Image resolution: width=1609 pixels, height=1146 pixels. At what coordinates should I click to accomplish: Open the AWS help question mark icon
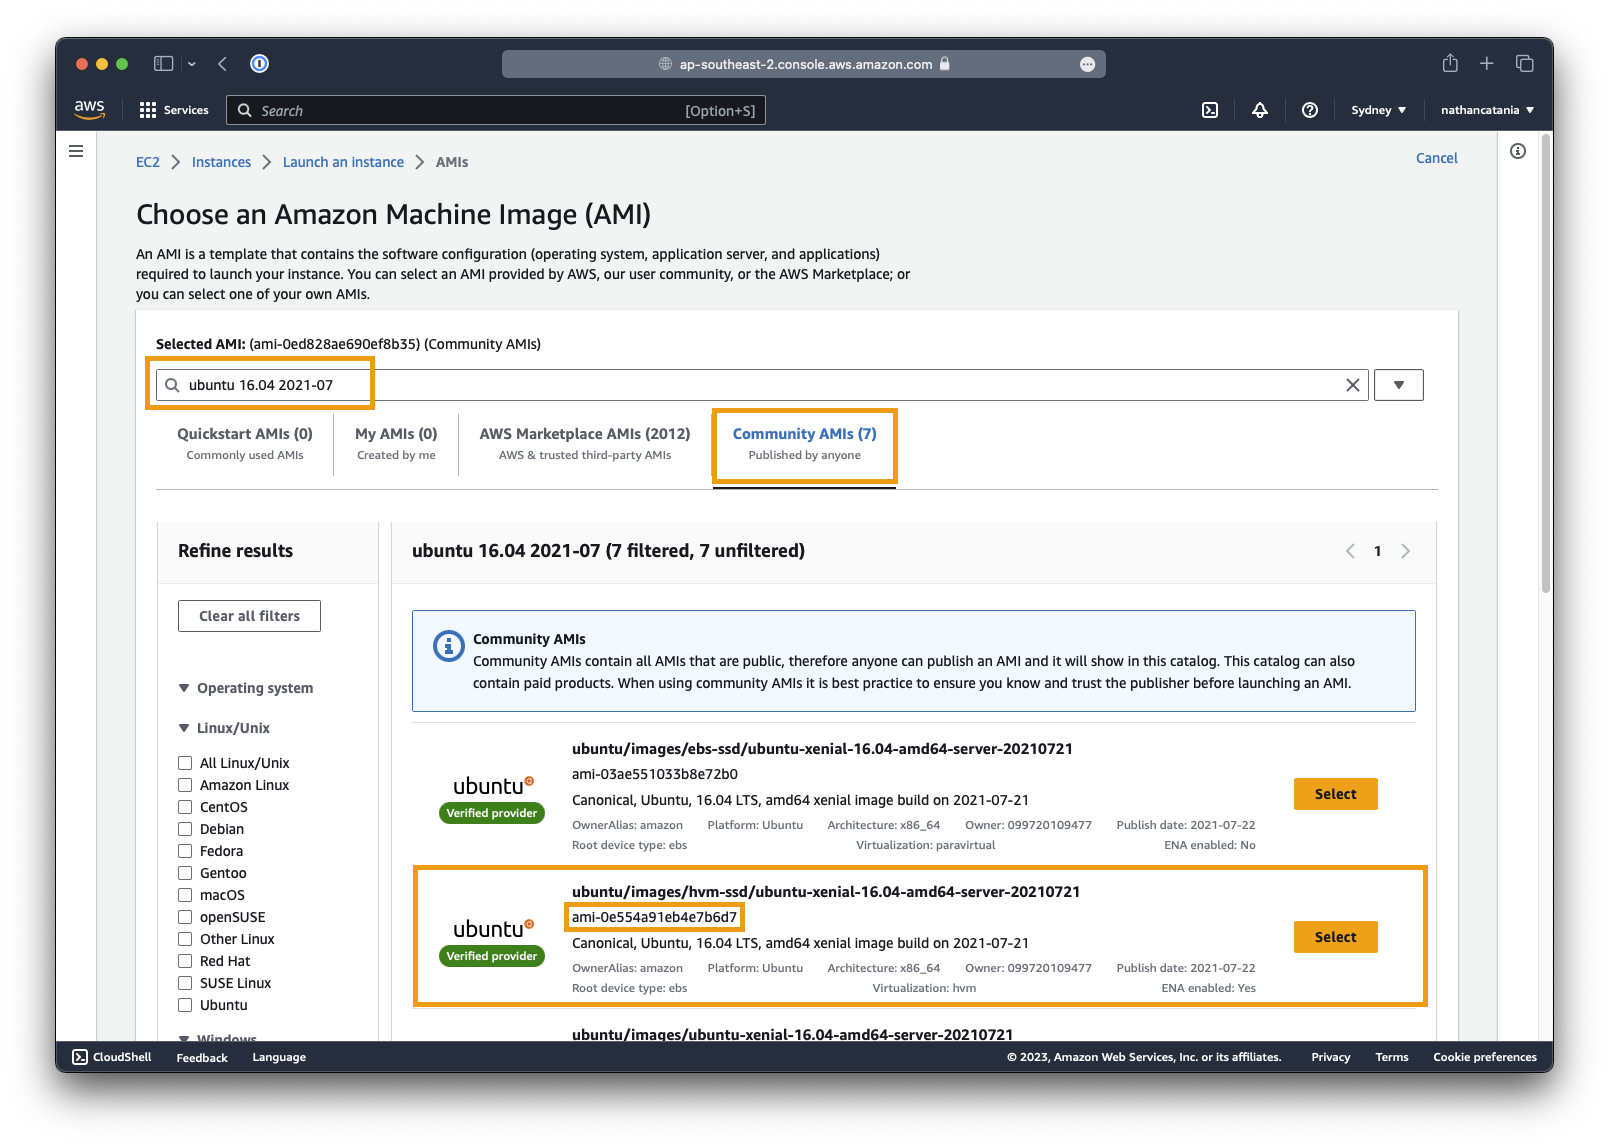coord(1310,110)
